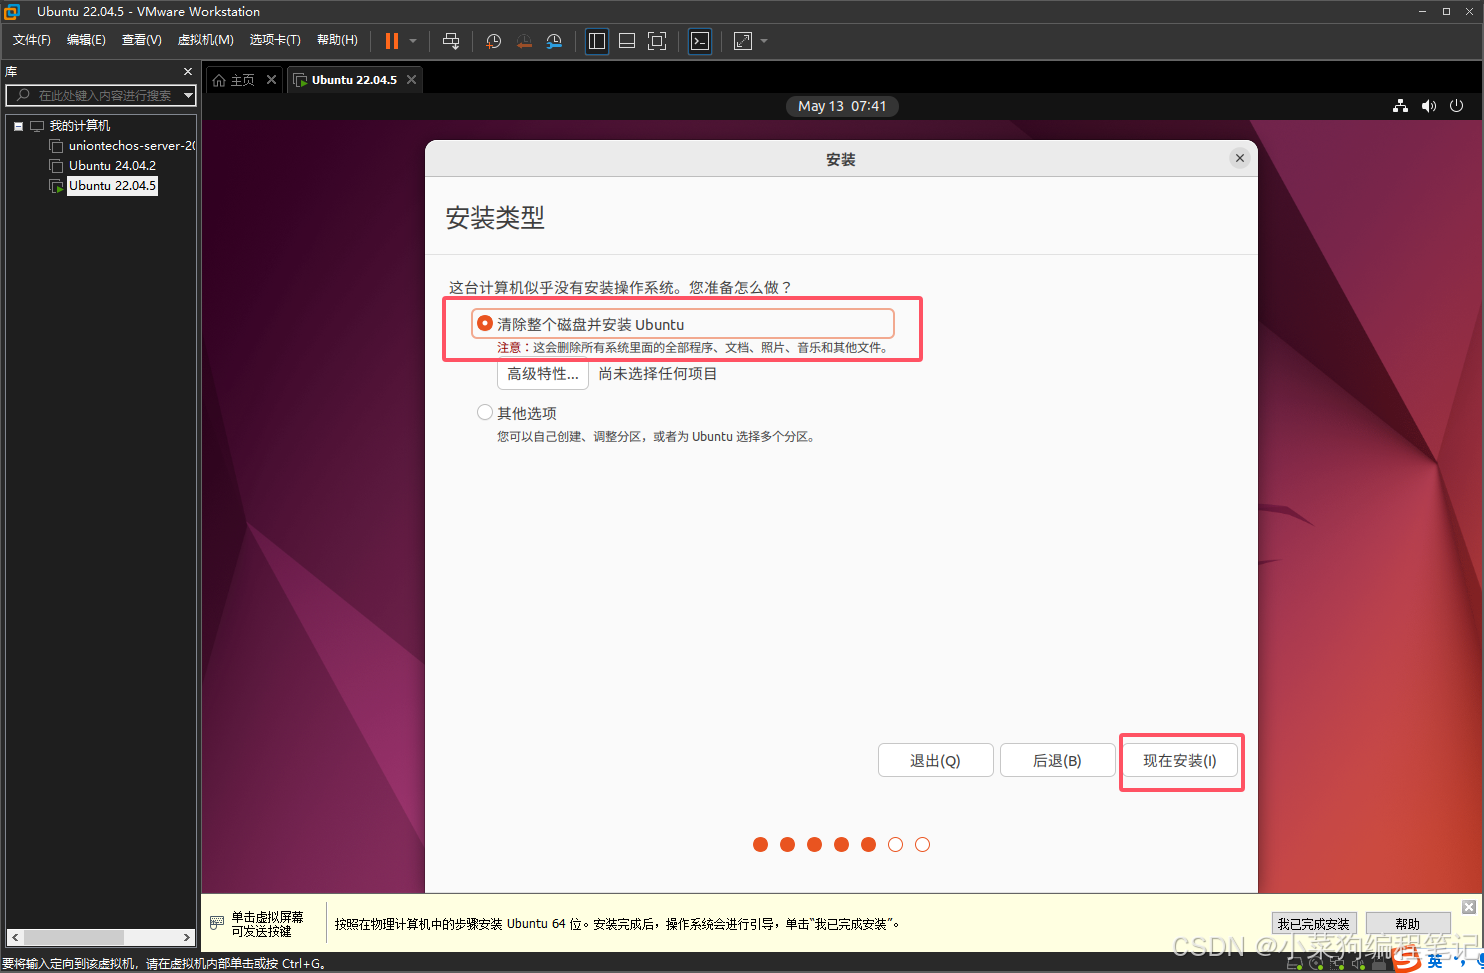
Task: Toggle the library sidebar visibility
Action: [596, 41]
